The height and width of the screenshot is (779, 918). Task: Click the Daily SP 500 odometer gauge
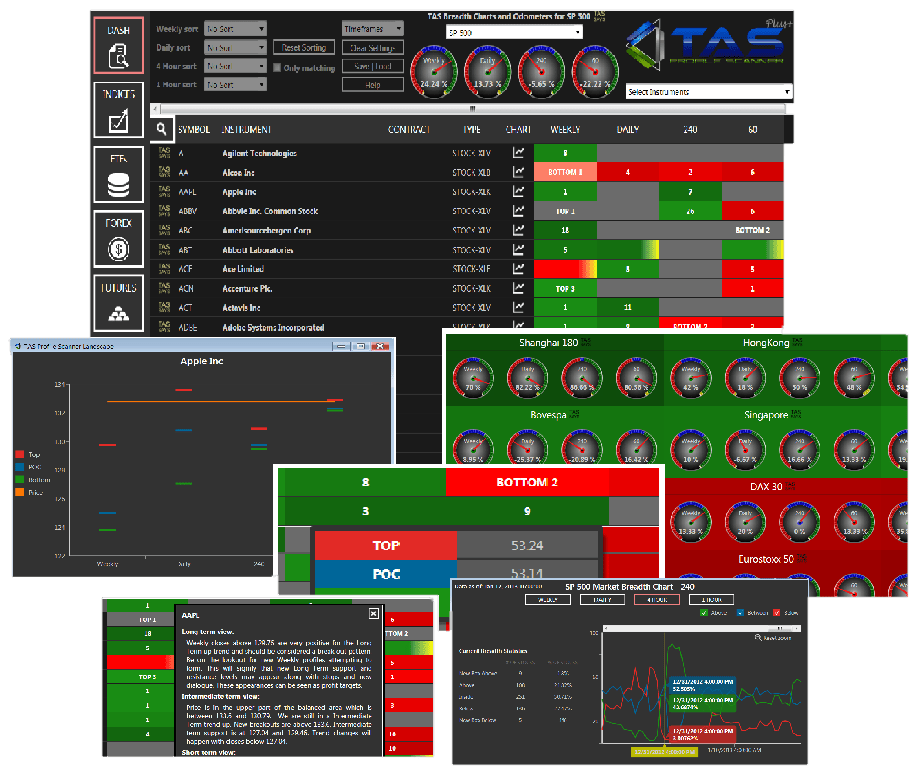pos(487,71)
